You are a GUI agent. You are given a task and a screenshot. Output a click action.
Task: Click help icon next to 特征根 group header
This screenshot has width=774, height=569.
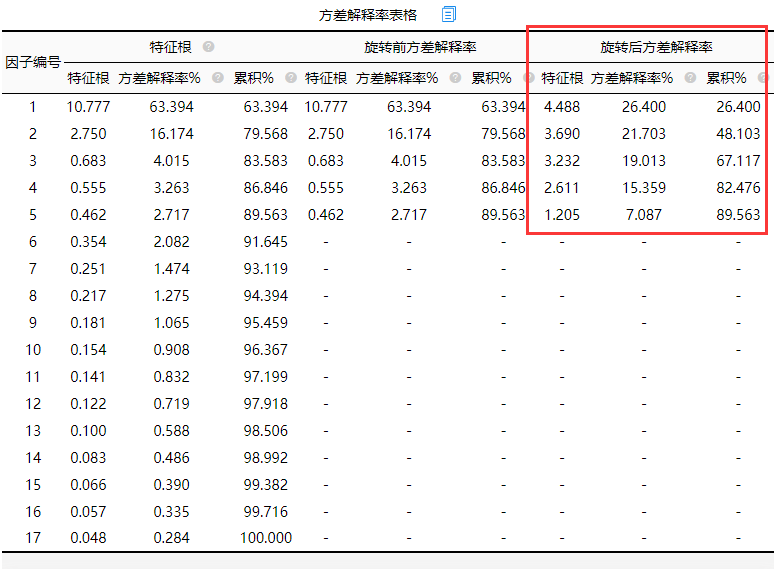click(209, 47)
